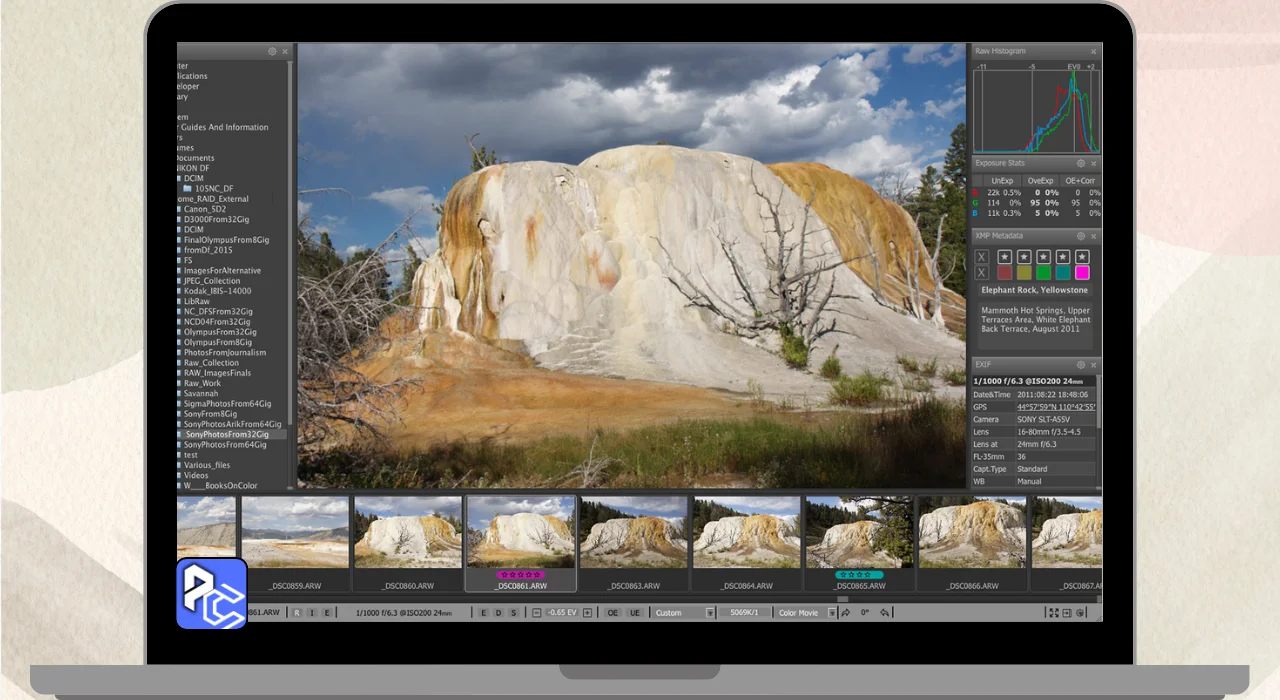This screenshot has height=700, width=1280.
Task: Rotate image counterclockwise arrow in status bar
Action: (885, 613)
